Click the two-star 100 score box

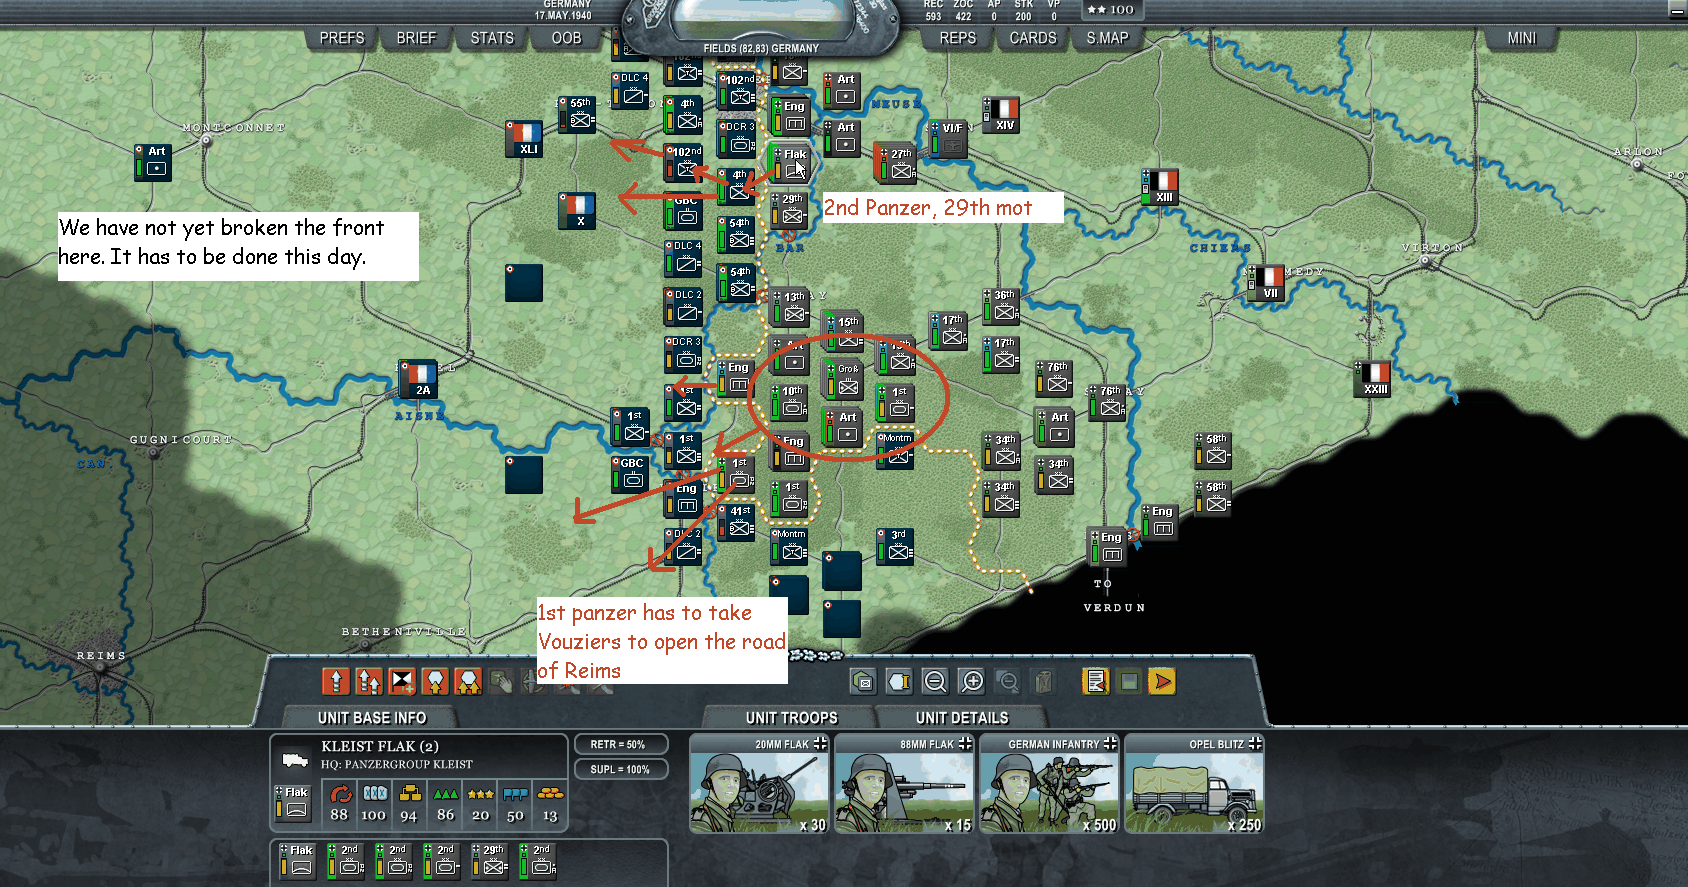click(1112, 10)
